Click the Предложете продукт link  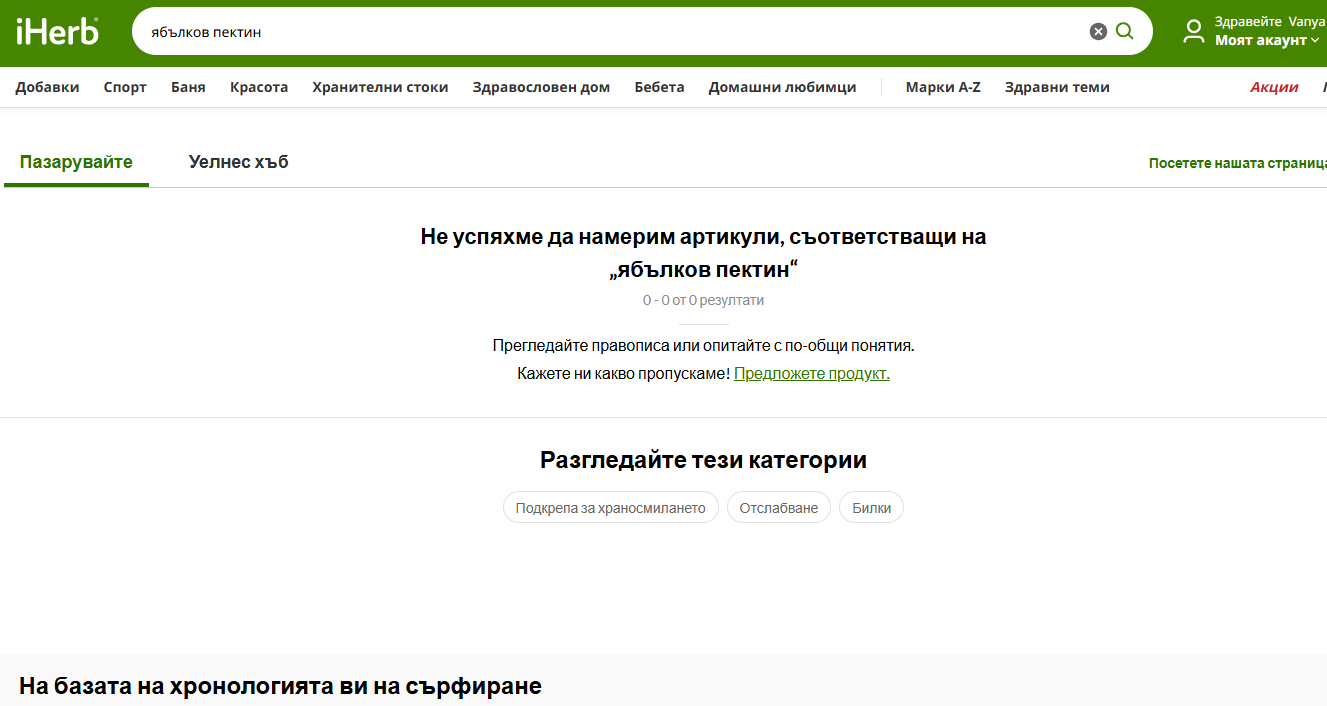[x=811, y=374]
